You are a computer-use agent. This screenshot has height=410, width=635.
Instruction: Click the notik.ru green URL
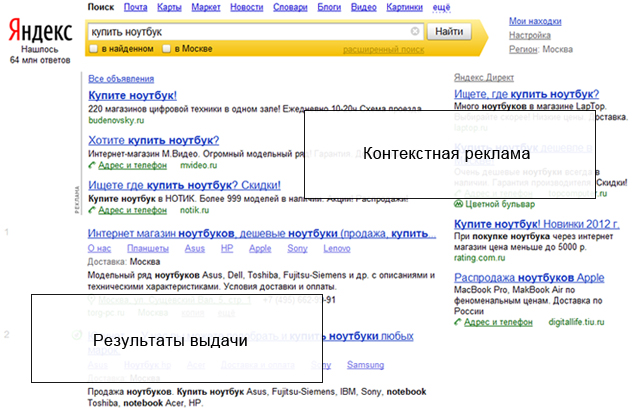[194, 210]
